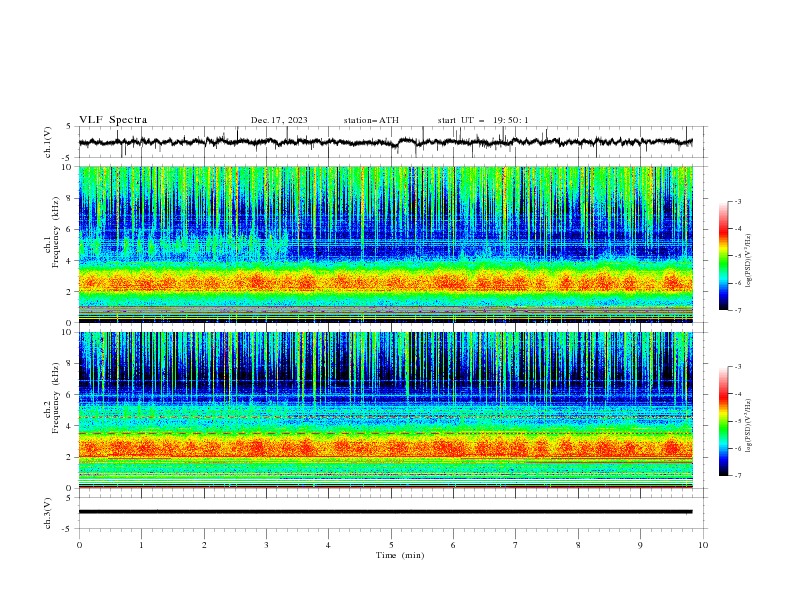Click the "start UT = 19:50:1" text

pos(483,120)
